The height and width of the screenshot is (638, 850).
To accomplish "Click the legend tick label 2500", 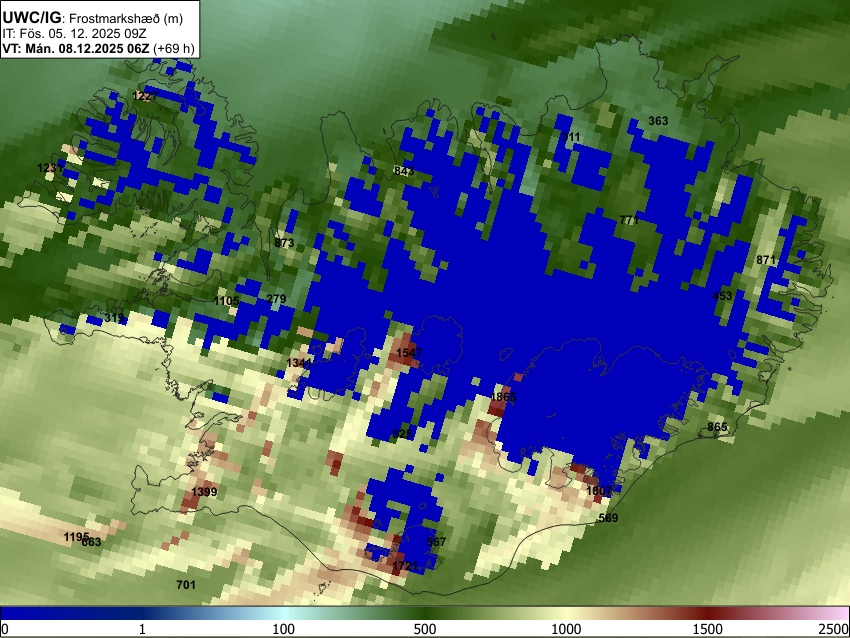I will coord(834,629).
